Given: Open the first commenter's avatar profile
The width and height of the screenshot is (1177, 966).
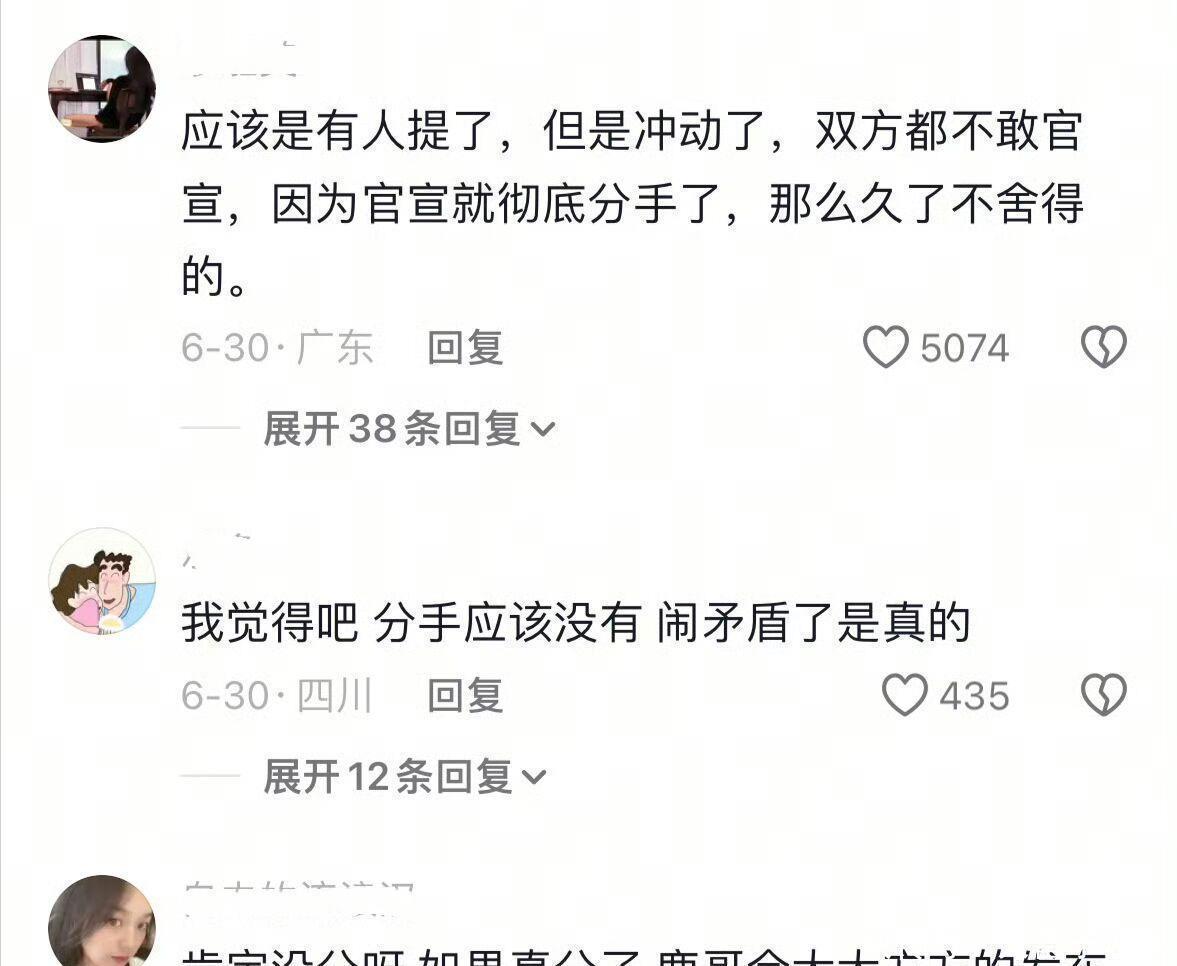Looking at the screenshot, I should [102, 89].
